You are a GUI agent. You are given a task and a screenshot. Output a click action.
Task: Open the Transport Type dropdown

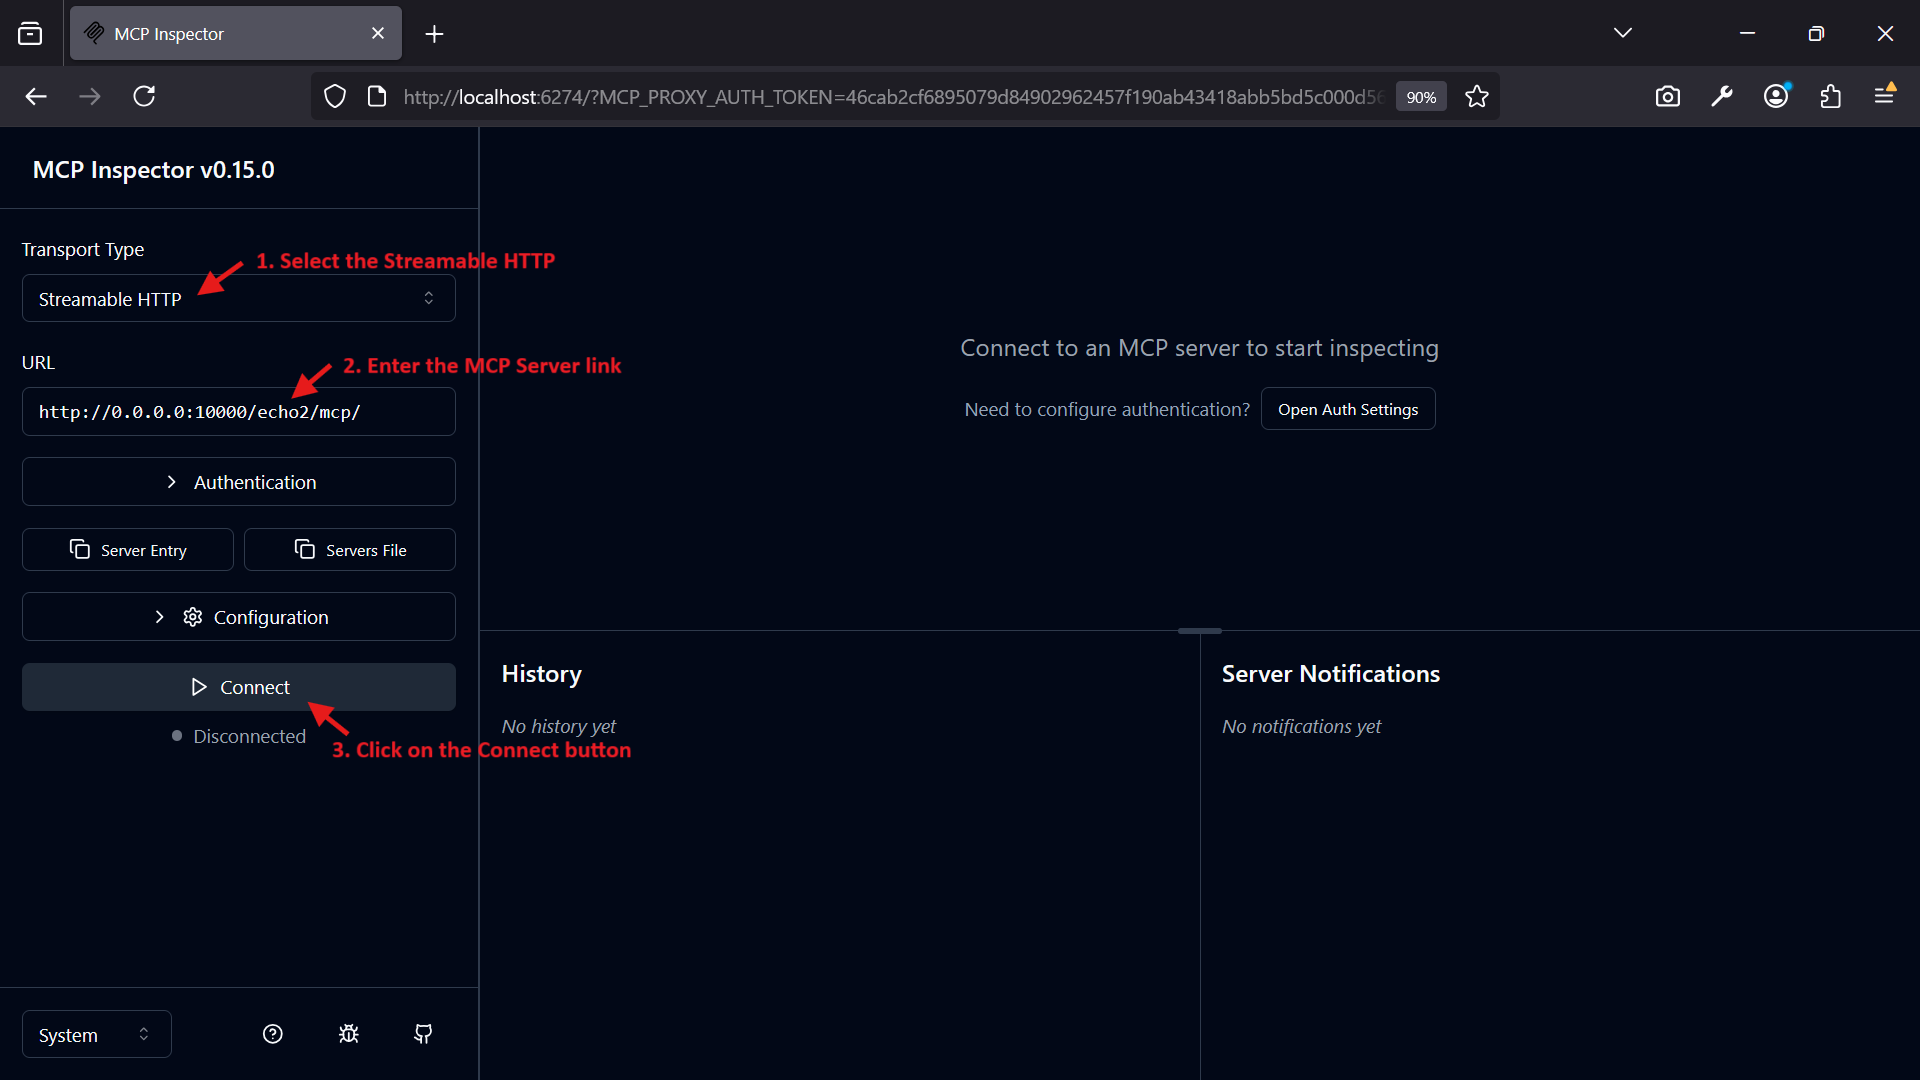click(x=238, y=299)
